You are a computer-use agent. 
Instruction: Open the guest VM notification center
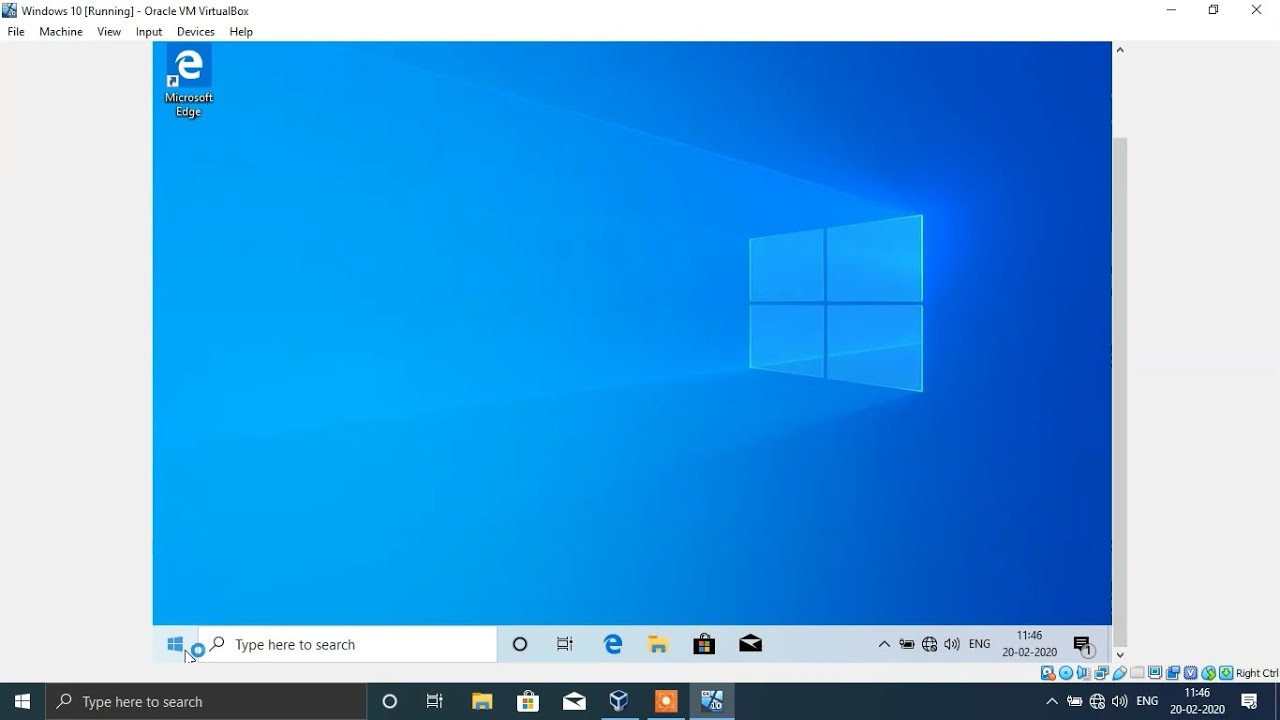click(x=1083, y=645)
